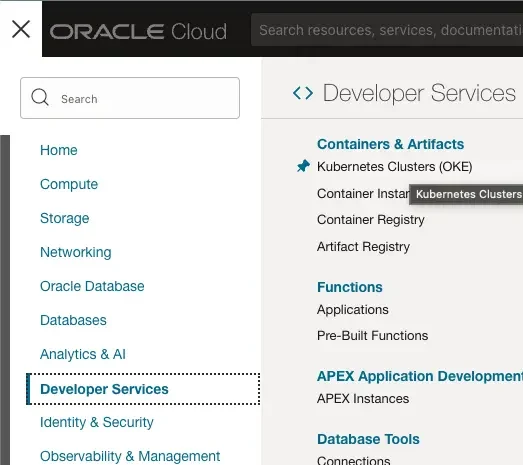Open the Compute category
The image size is (523, 465).
69,184
